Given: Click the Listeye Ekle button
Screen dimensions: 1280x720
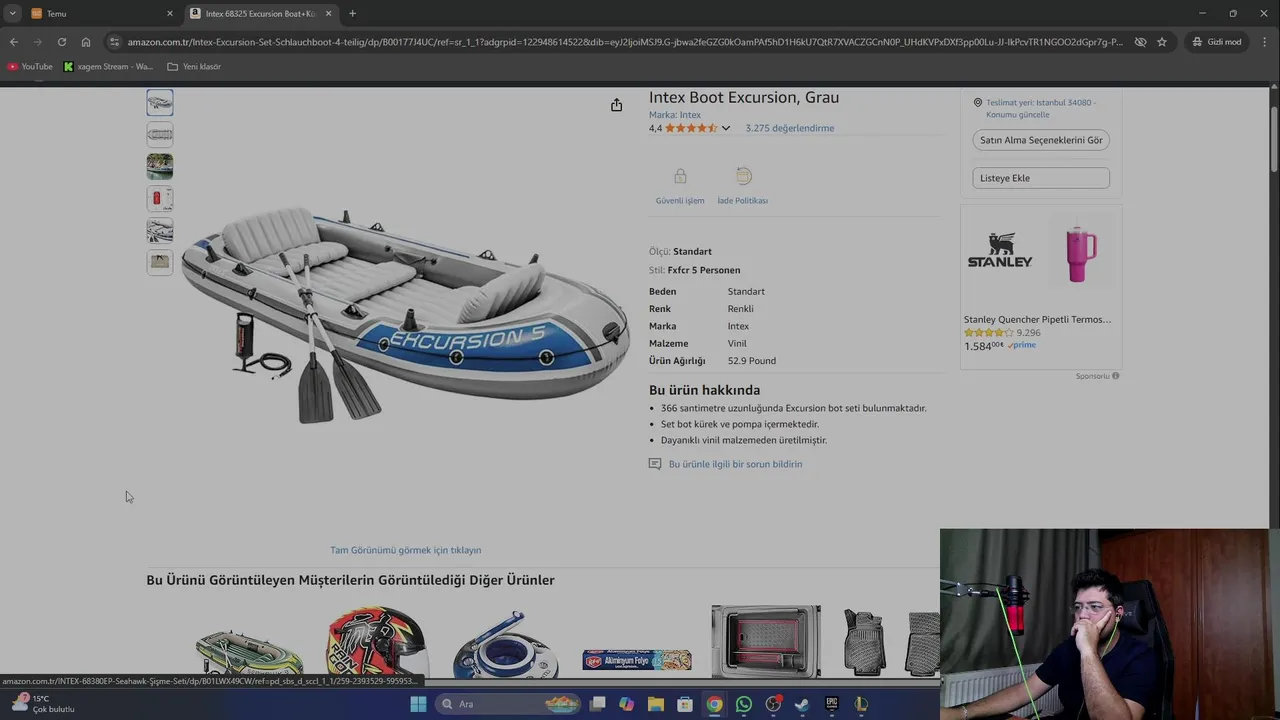Looking at the screenshot, I should [x=1041, y=178].
